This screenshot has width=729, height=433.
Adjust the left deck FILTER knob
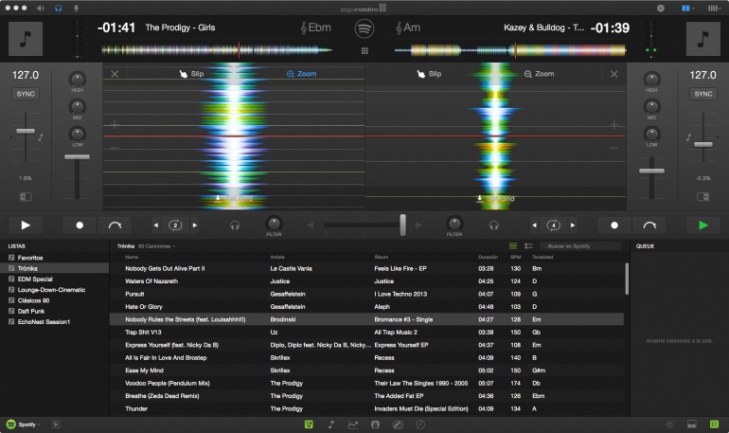274,223
